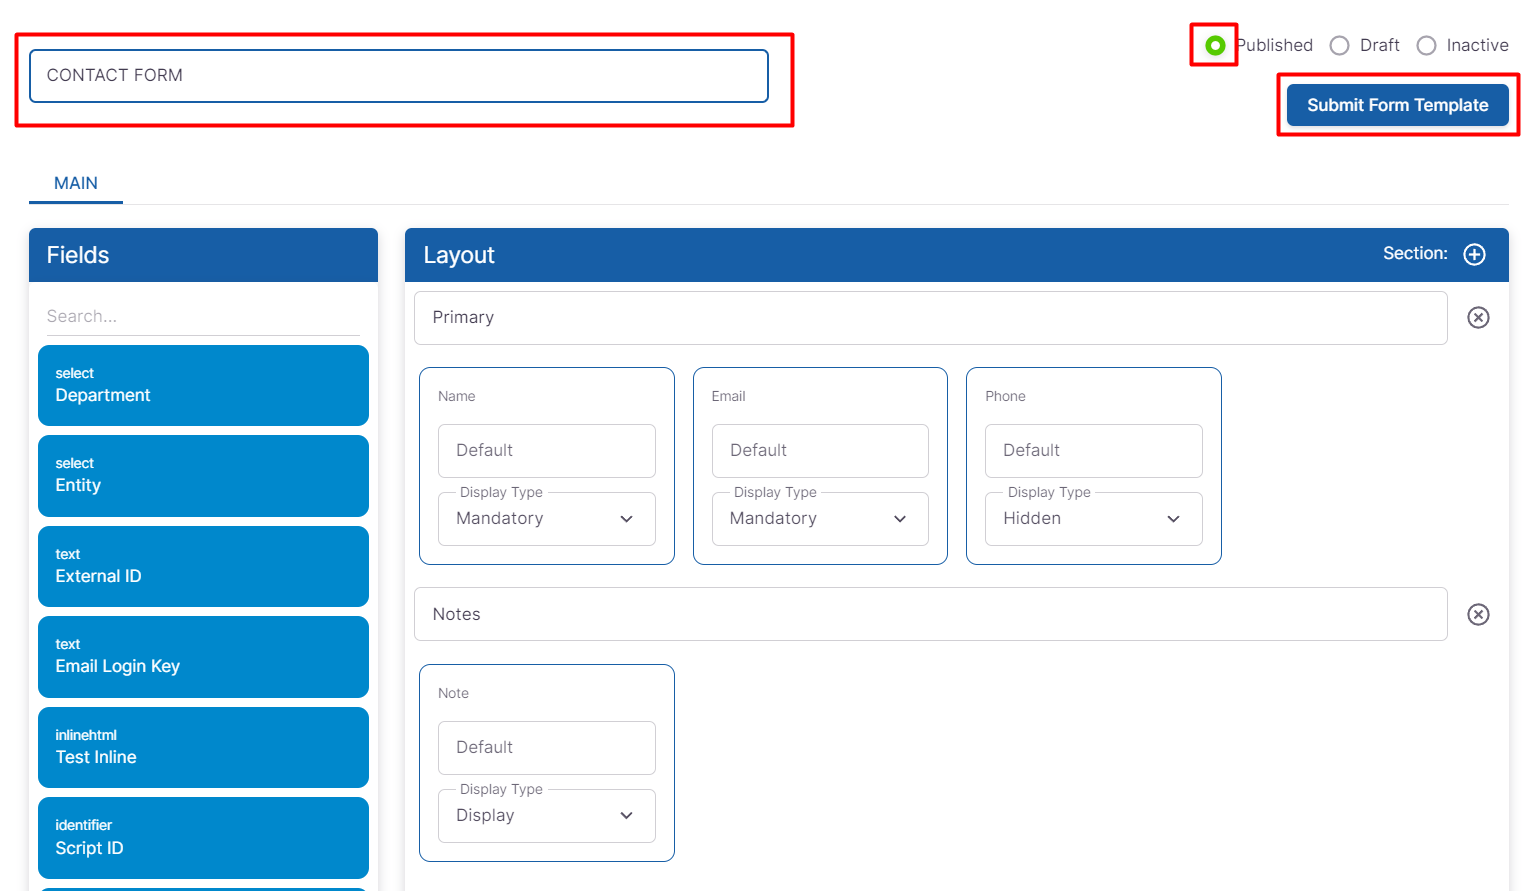
Task: Click the Test Inline inlinehtml field
Action: pyautogui.click(x=203, y=747)
